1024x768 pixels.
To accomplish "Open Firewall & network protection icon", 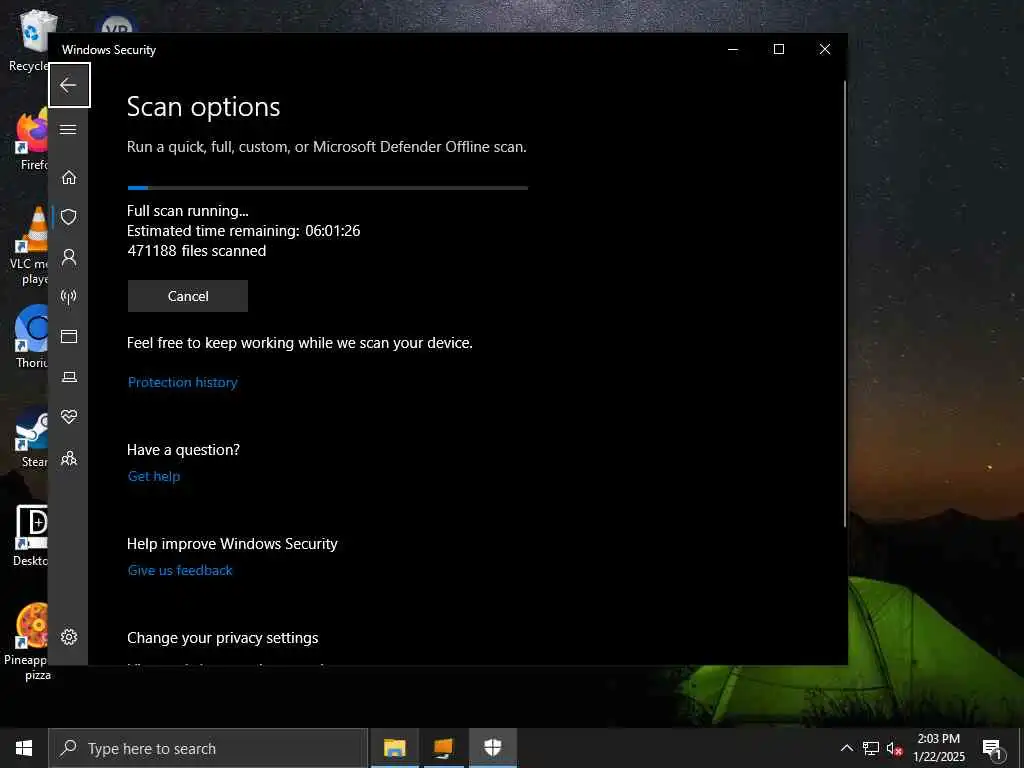I will coord(69,296).
